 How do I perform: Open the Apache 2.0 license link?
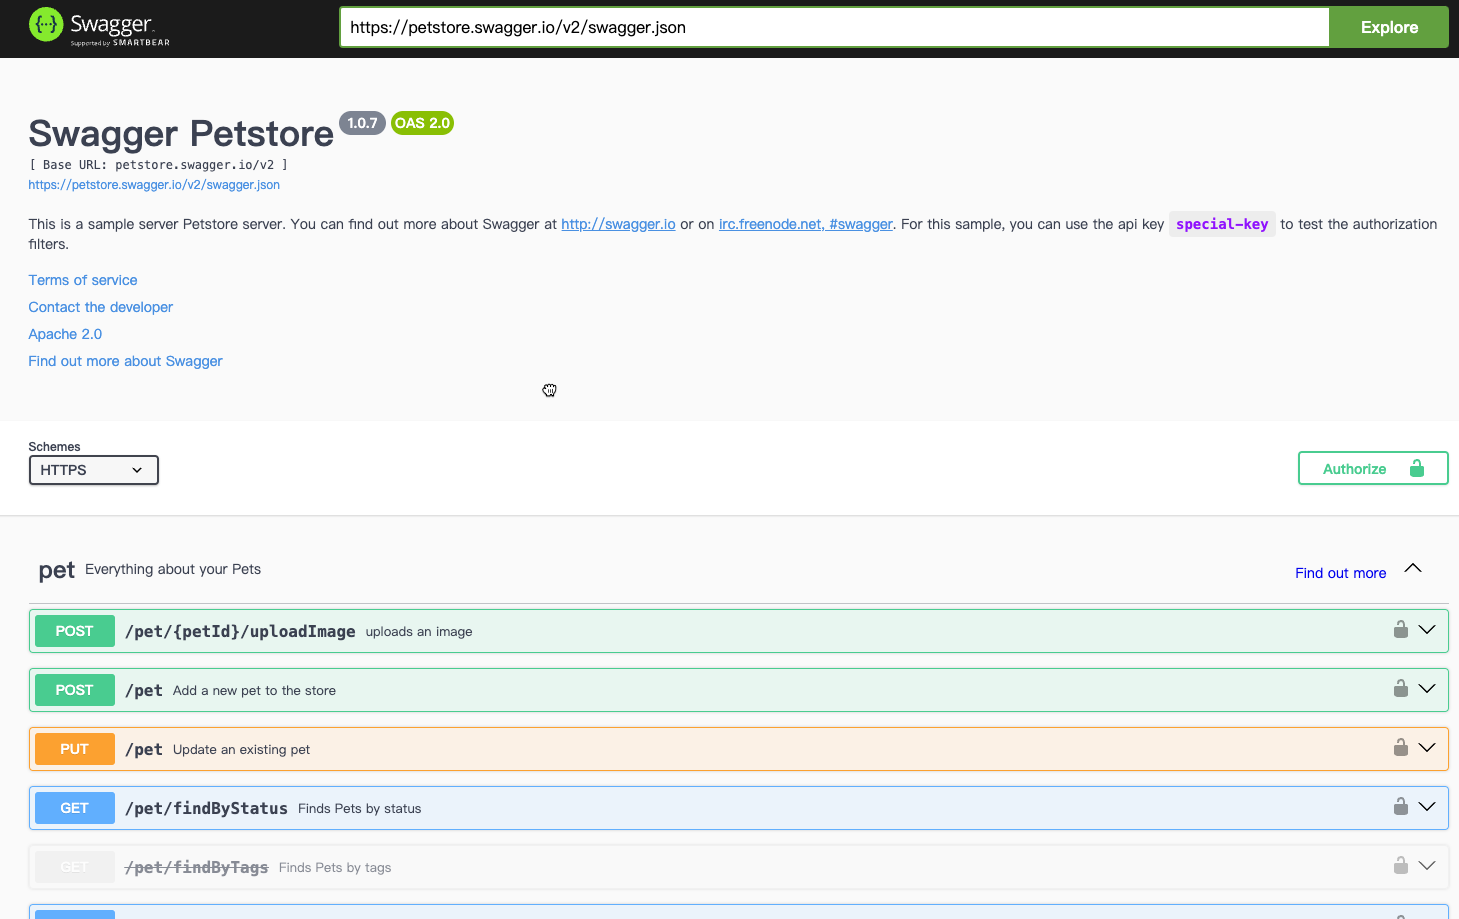click(x=65, y=333)
